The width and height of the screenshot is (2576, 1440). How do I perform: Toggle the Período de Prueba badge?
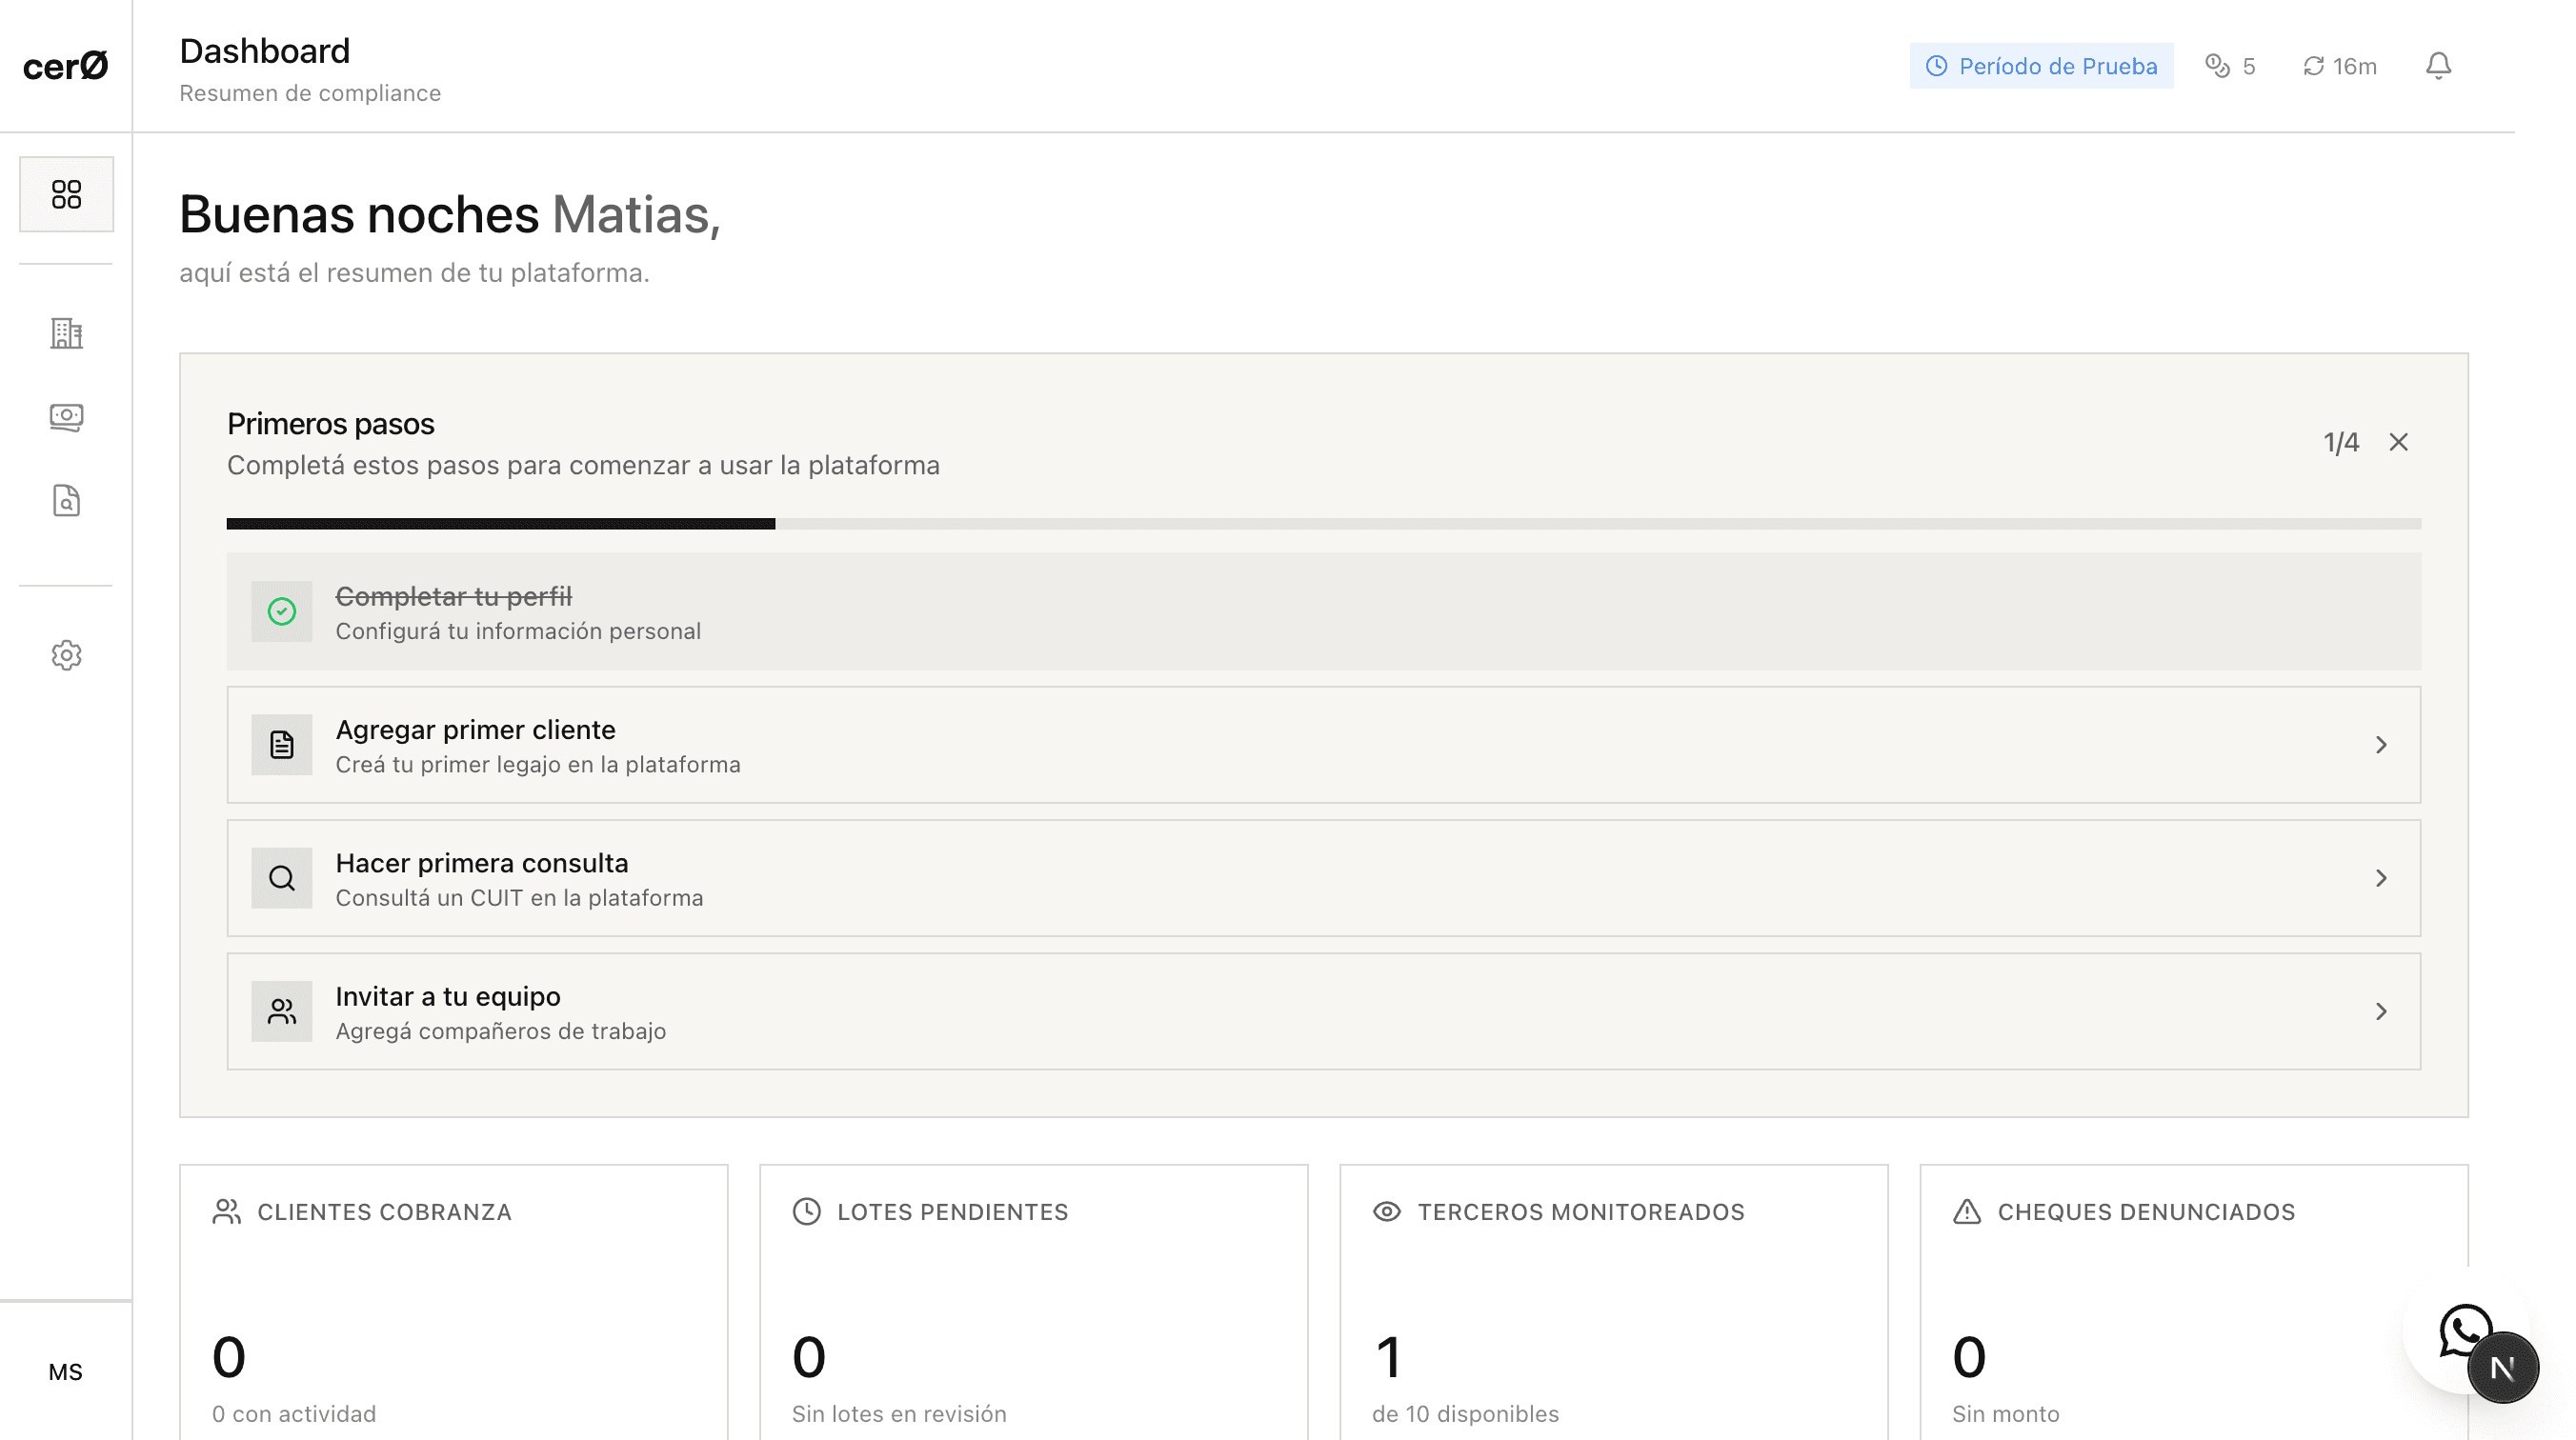(x=2041, y=66)
